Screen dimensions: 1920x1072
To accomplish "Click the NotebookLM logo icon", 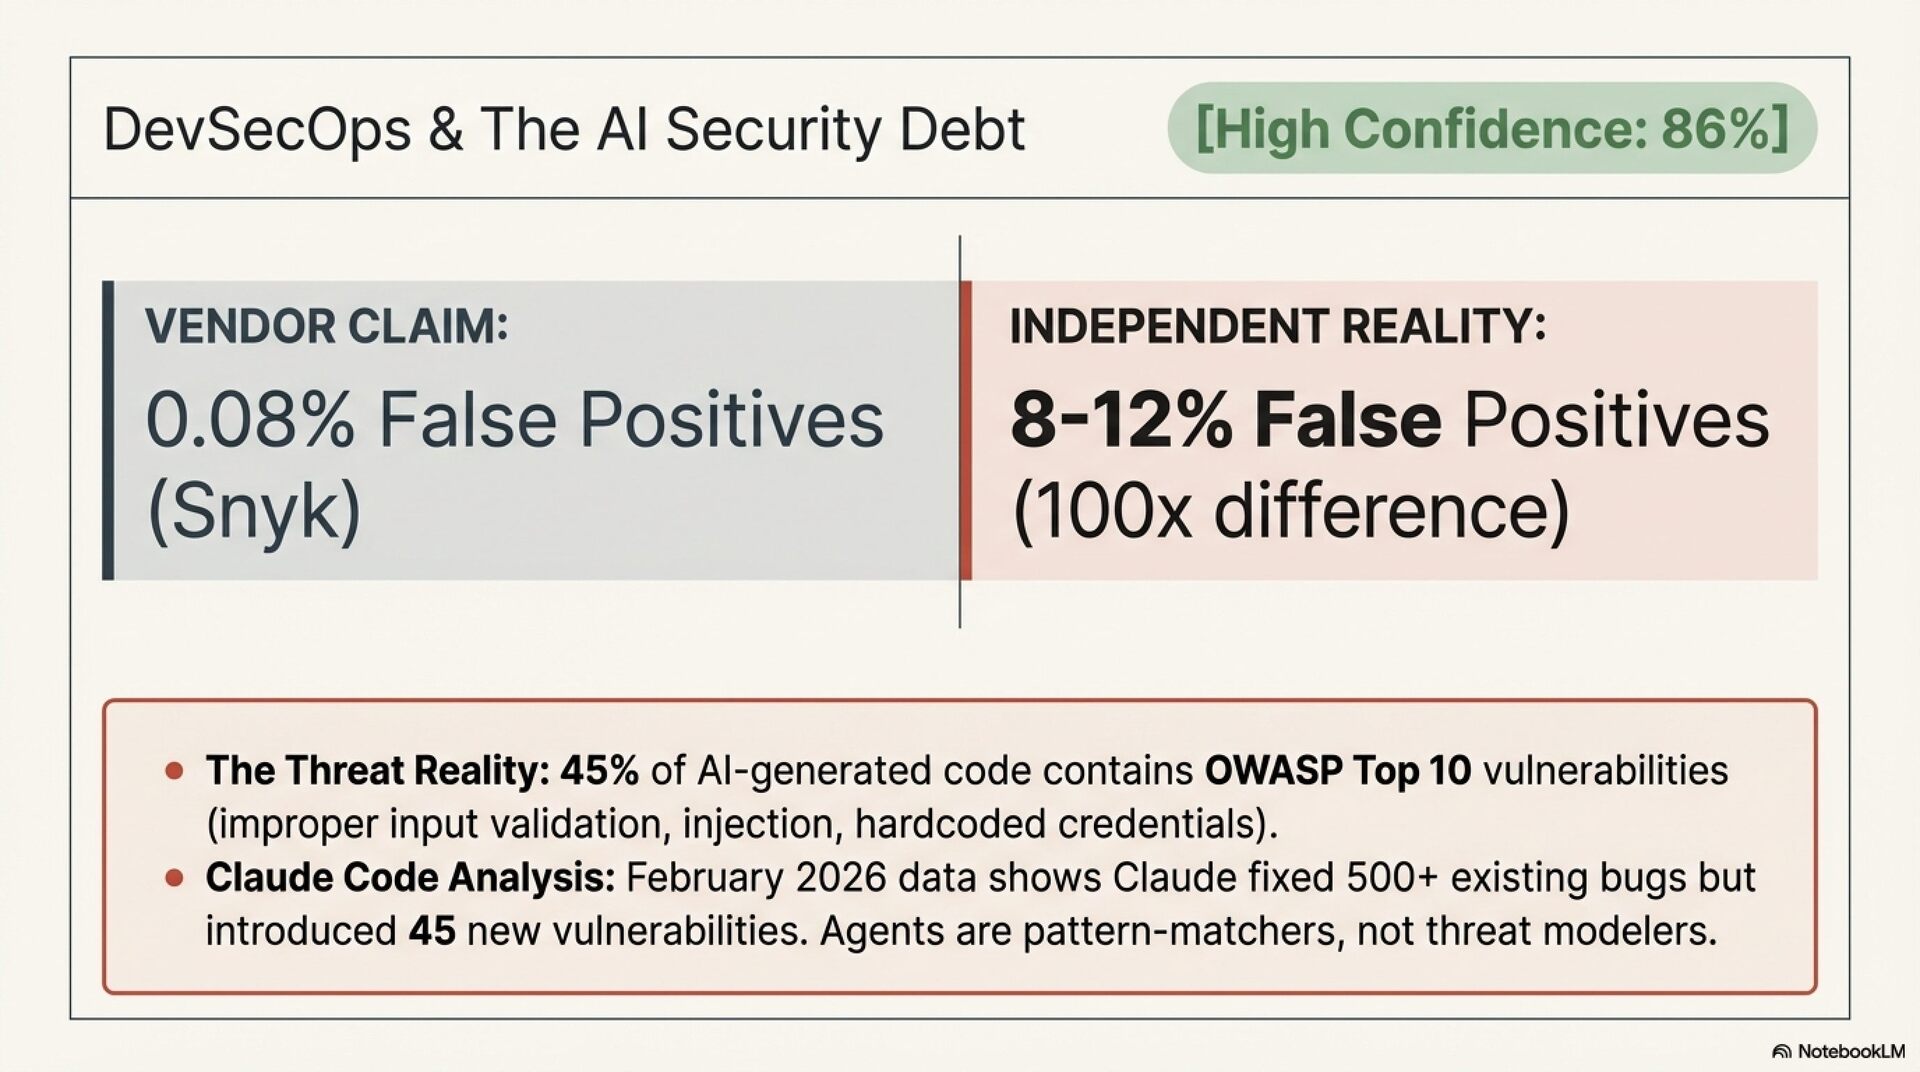I will click(x=1781, y=1051).
